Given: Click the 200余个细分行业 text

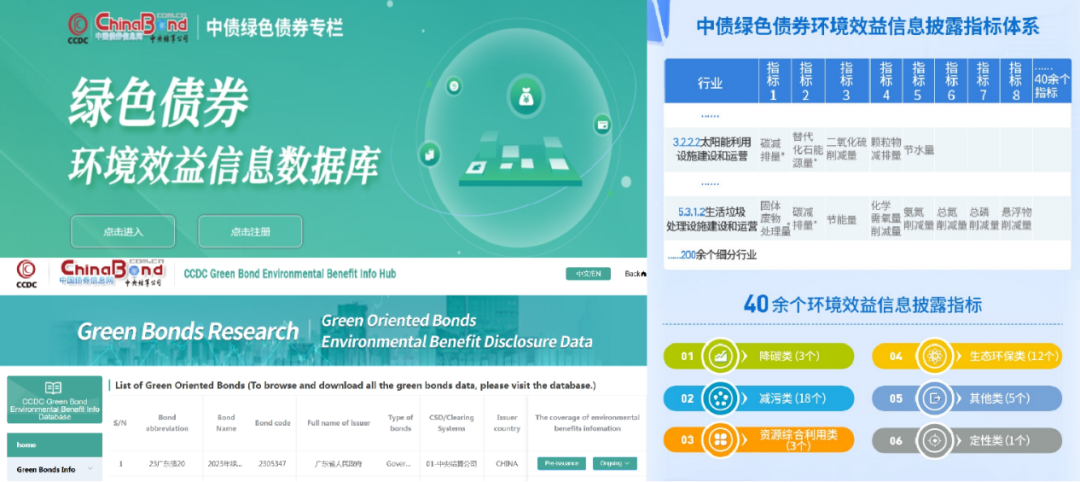Looking at the screenshot, I should [x=713, y=255].
